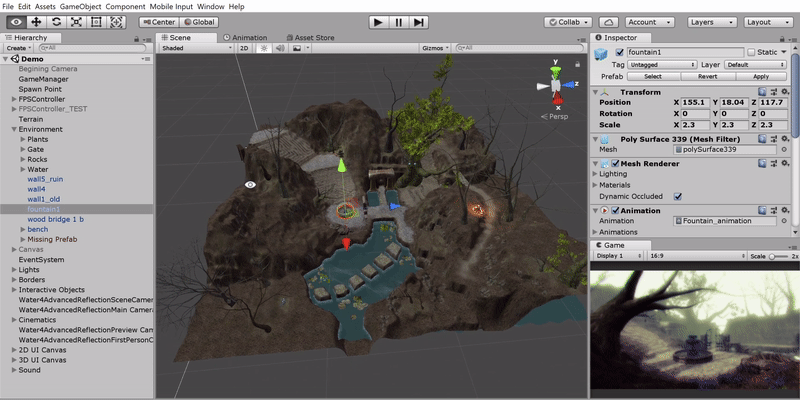This screenshot has width=800, height=400.
Task: Toggle pivot Center button
Action: point(159,22)
